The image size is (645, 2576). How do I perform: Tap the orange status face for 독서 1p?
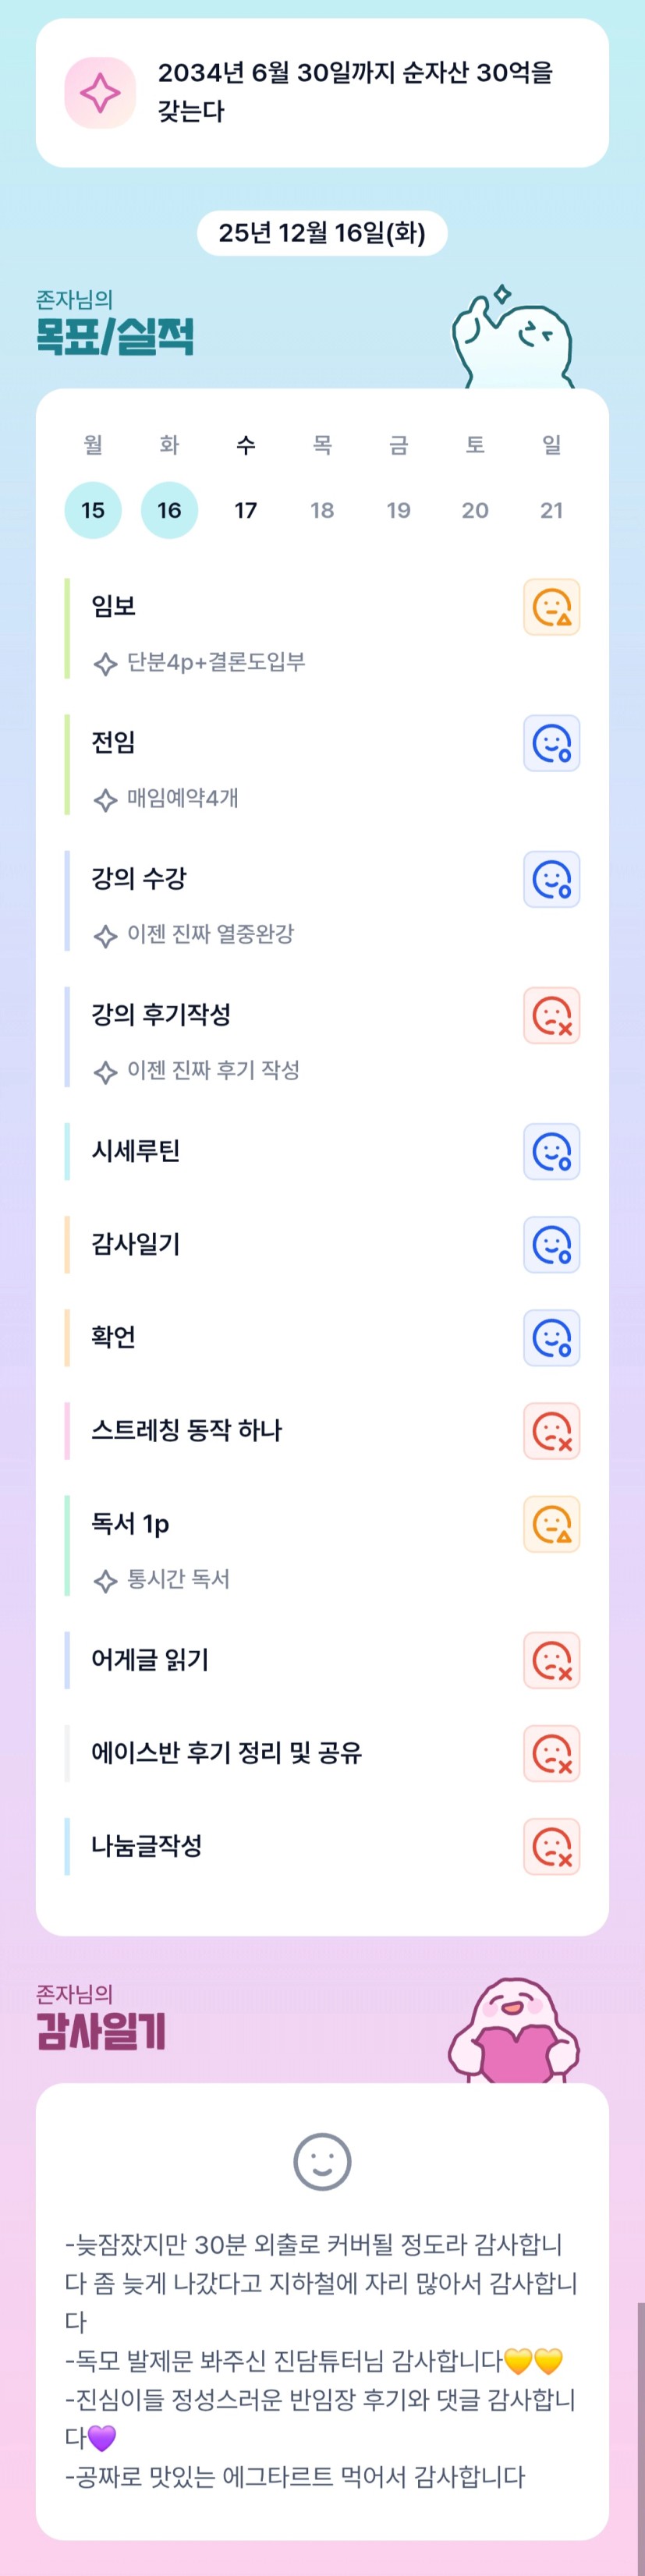551,1523
